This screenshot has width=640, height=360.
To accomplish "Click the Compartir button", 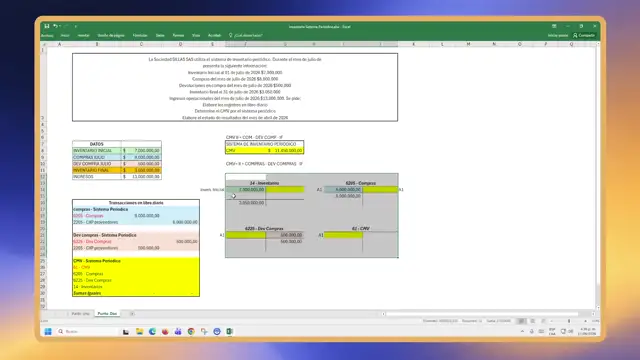I will point(584,36).
